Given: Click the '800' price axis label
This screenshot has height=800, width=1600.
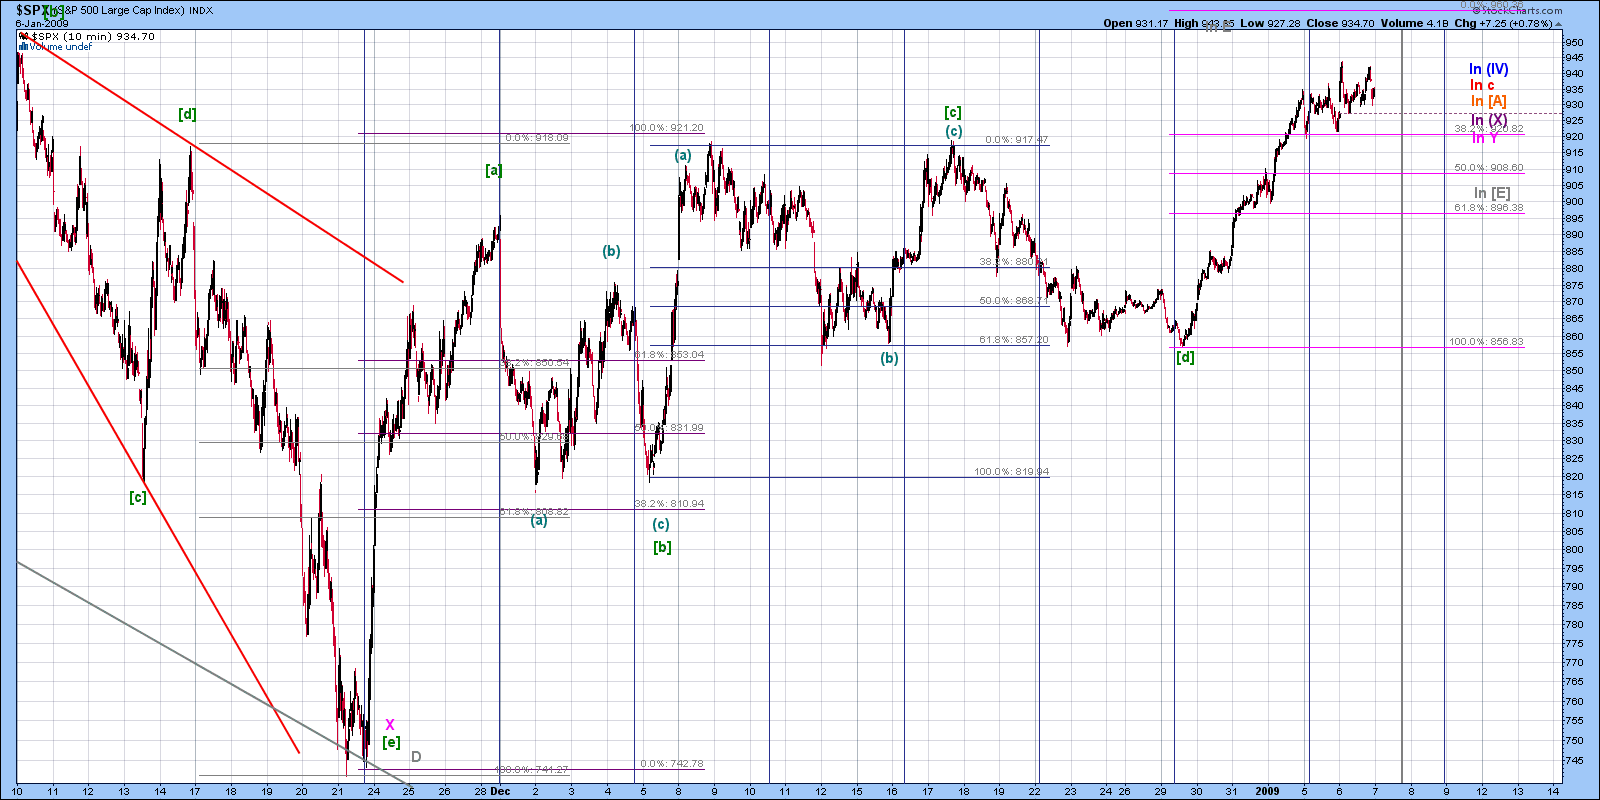Looking at the screenshot, I should tap(1574, 550).
